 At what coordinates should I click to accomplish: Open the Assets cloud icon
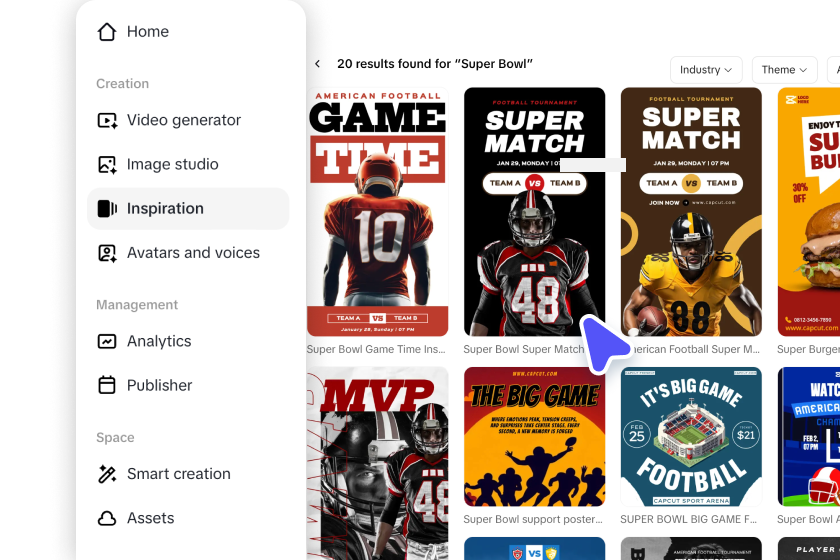tap(107, 518)
